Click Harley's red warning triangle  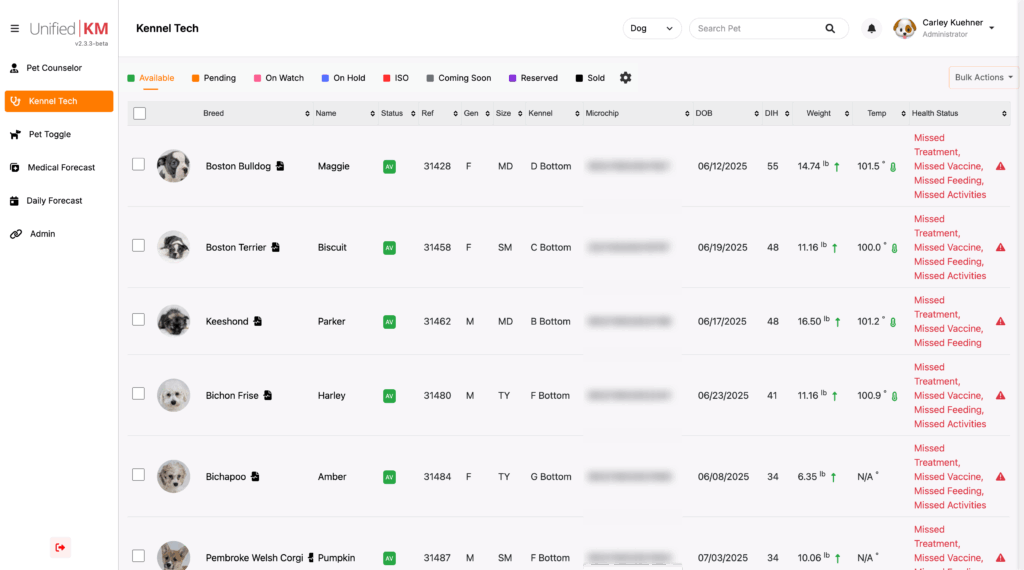1000,396
